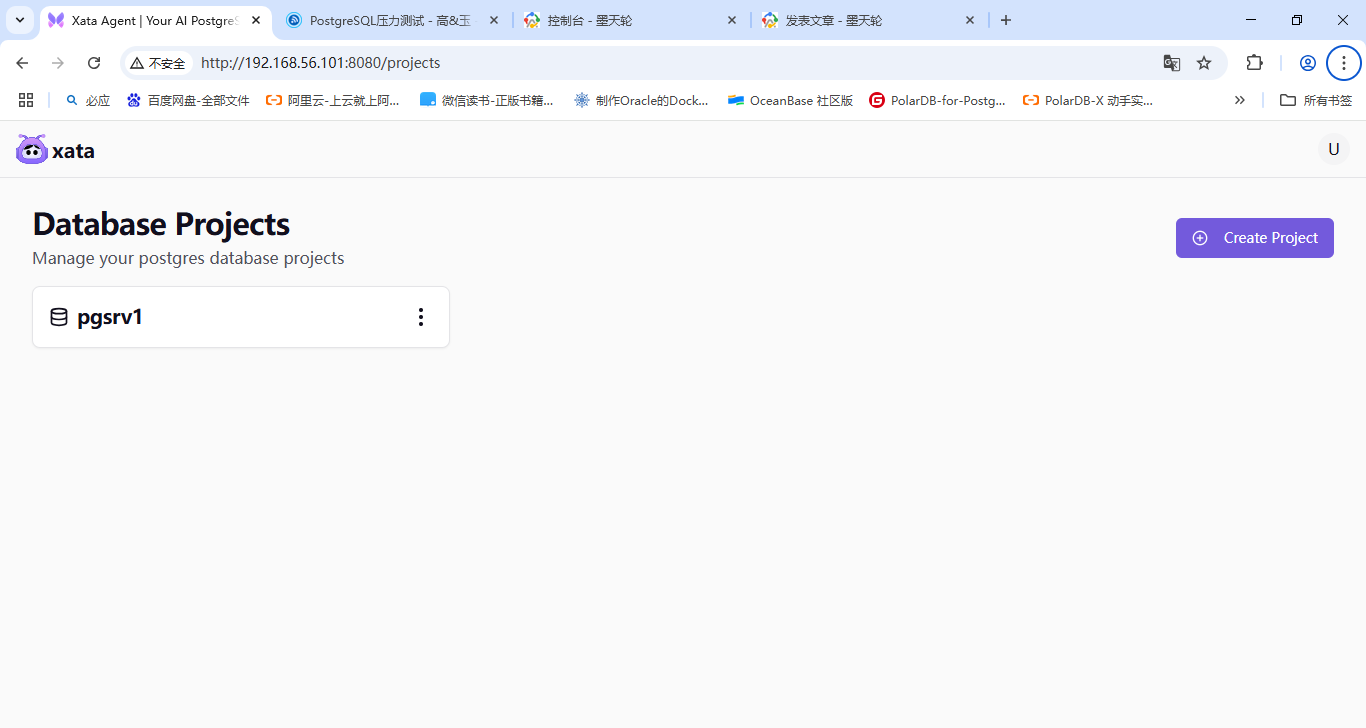
Task: Click the back navigation arrow
Action: [x=22, y=62]
